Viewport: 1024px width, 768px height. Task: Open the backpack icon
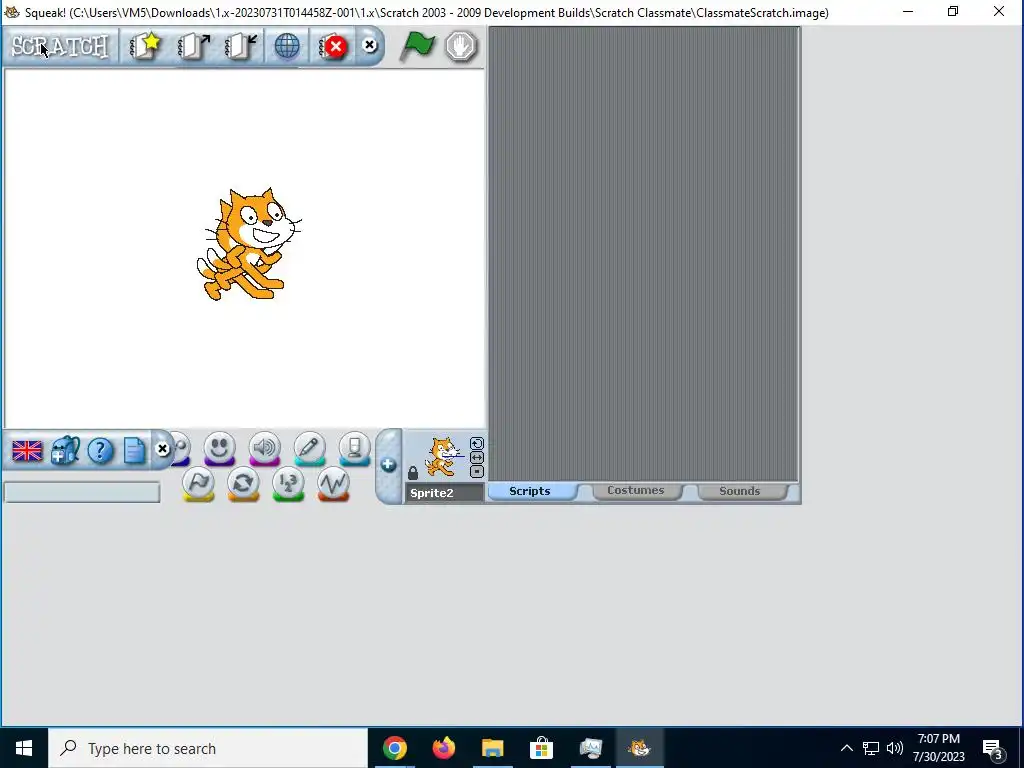coord(65,450)
